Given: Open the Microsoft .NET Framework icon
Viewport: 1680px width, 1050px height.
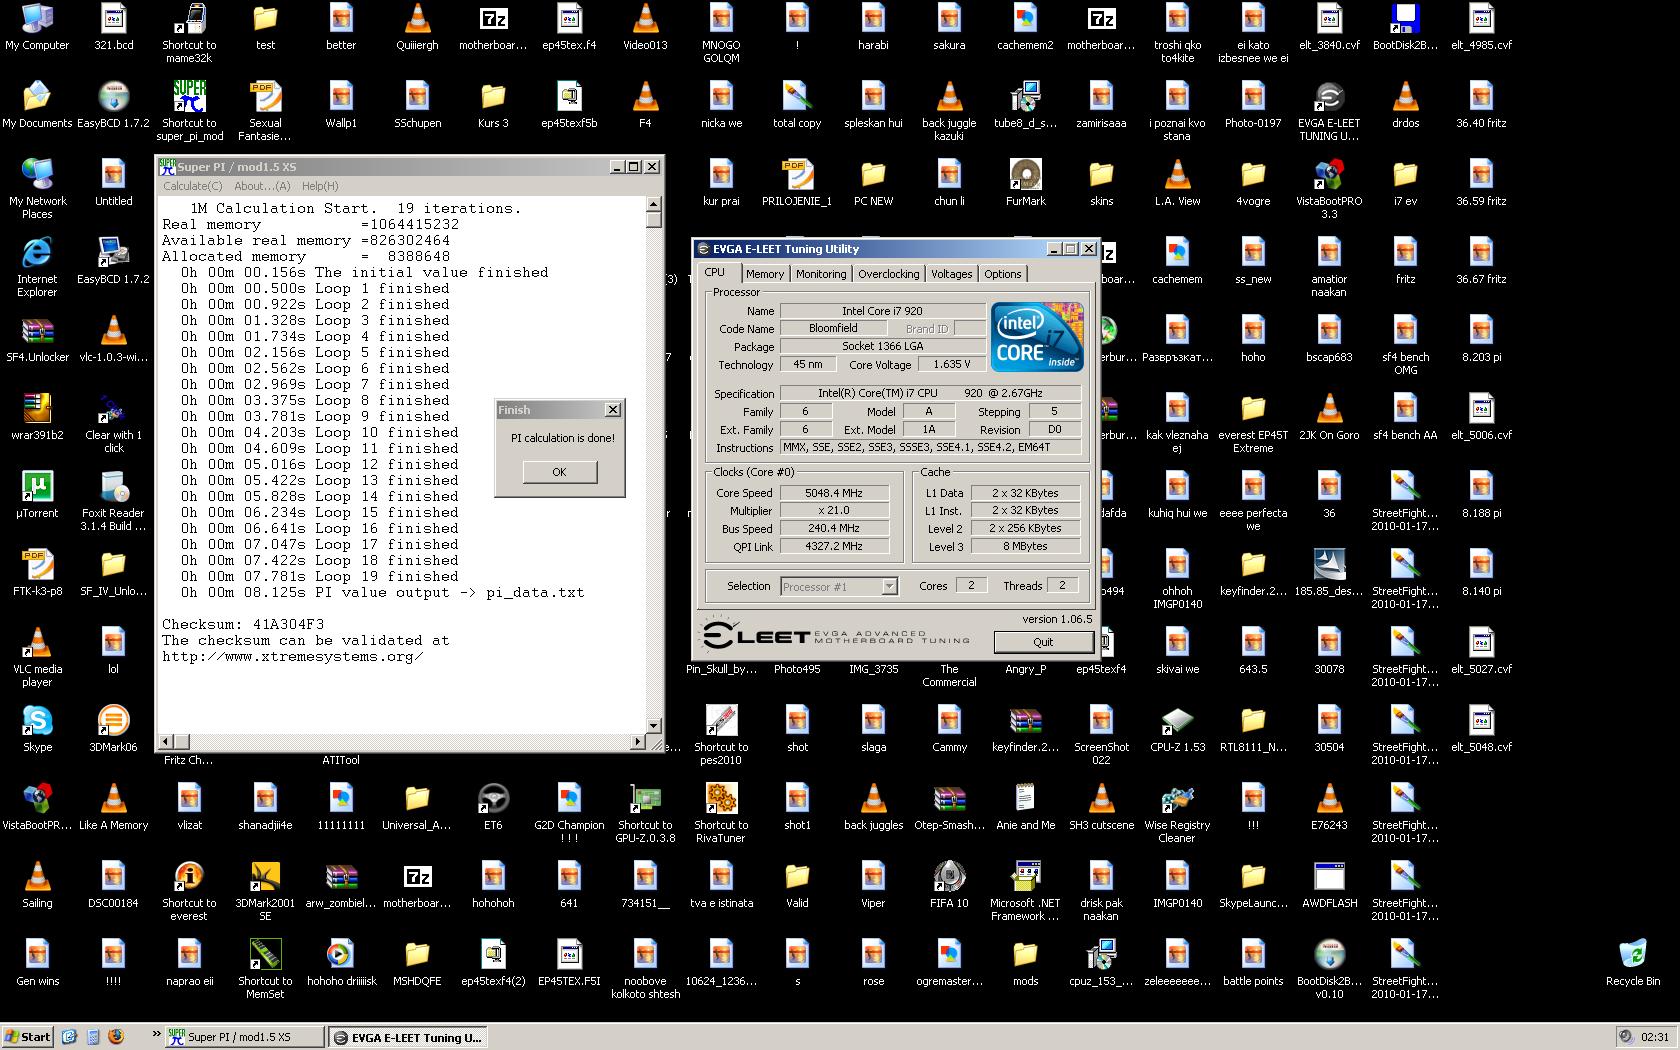Looking at the screenshot, I should point(1025,890).
